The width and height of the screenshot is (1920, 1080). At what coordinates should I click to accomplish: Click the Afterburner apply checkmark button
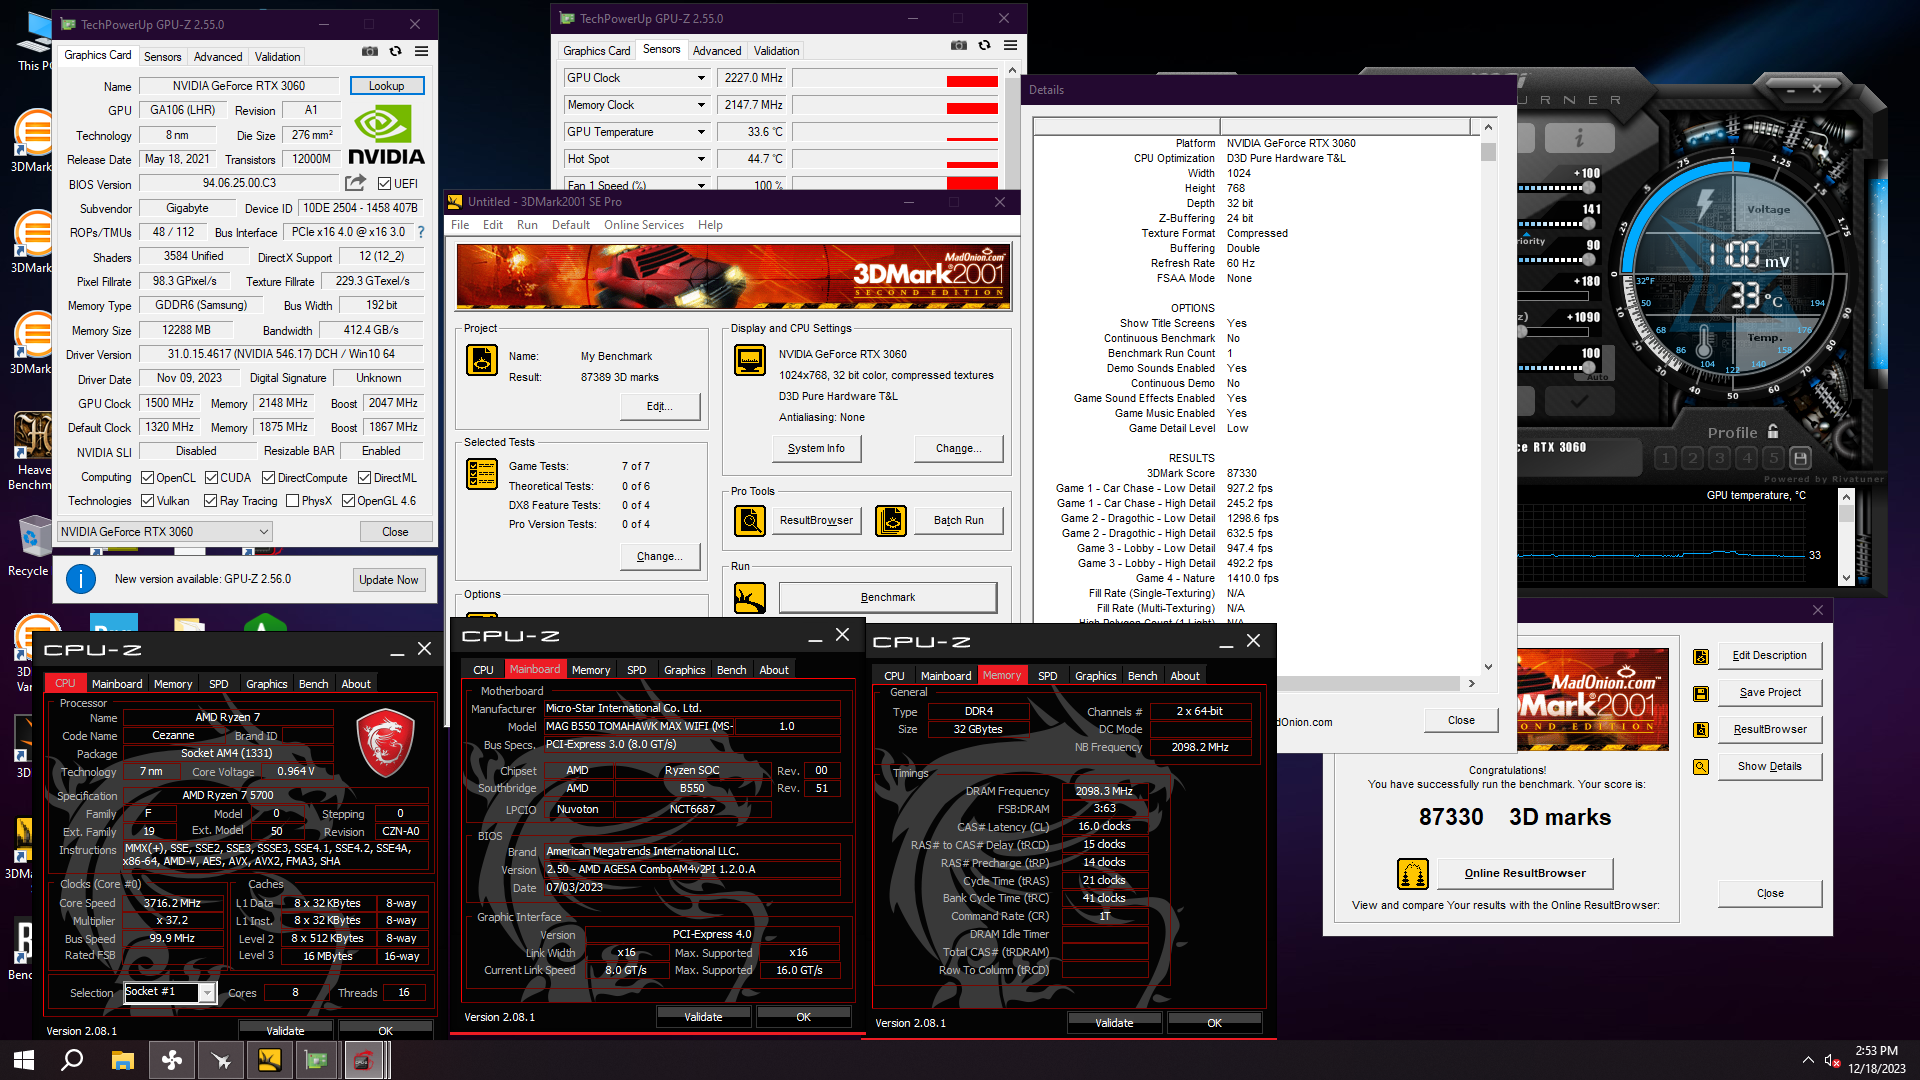(x=1579, y=401)
